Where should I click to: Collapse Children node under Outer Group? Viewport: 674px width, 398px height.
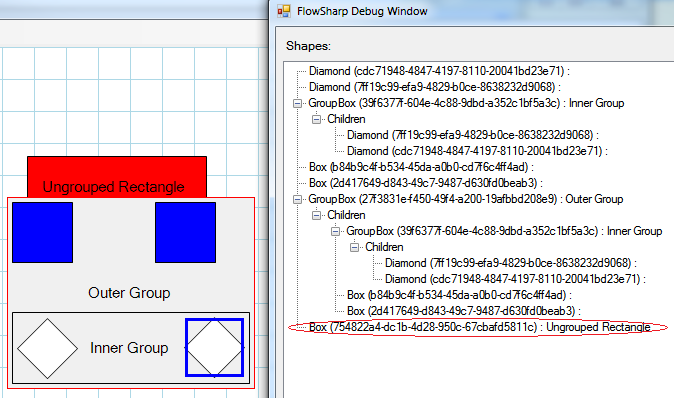316,215
